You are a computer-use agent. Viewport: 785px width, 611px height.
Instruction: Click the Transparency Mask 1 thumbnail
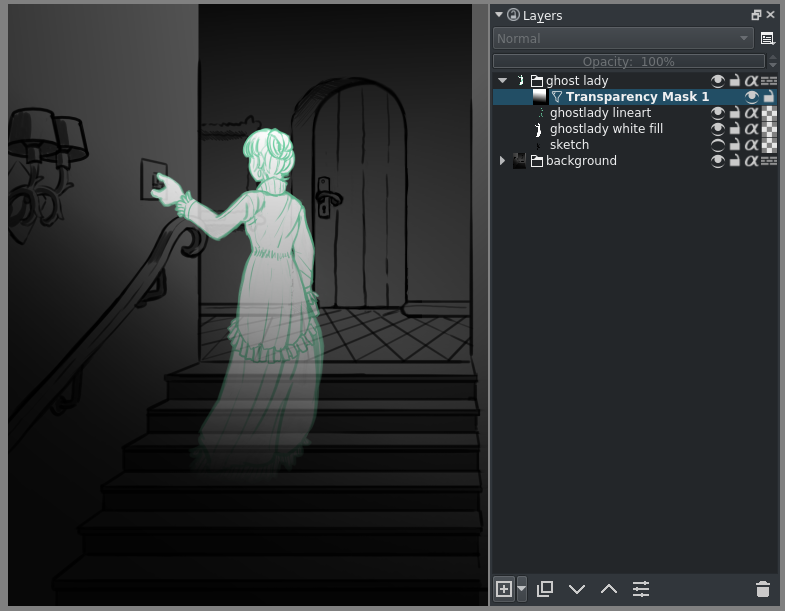click(540, 97)
